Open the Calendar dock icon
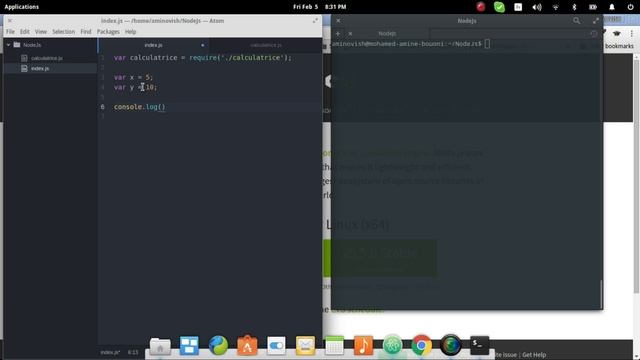The height and width of the screenshot is (360, 640). click(x=334, y=346)
